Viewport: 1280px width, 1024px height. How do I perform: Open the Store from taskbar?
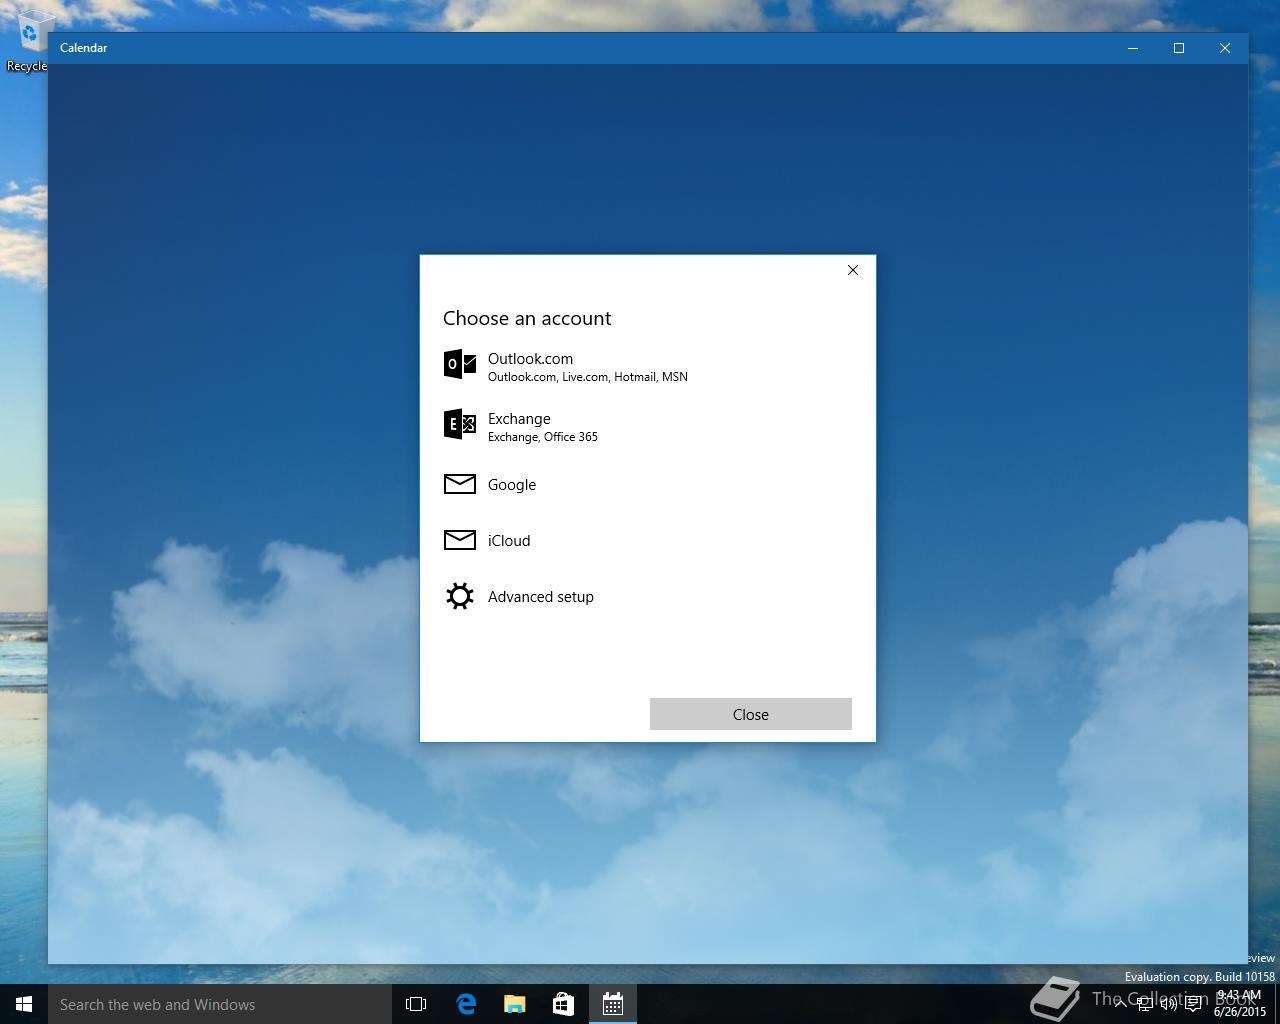tap(564, 1004)
